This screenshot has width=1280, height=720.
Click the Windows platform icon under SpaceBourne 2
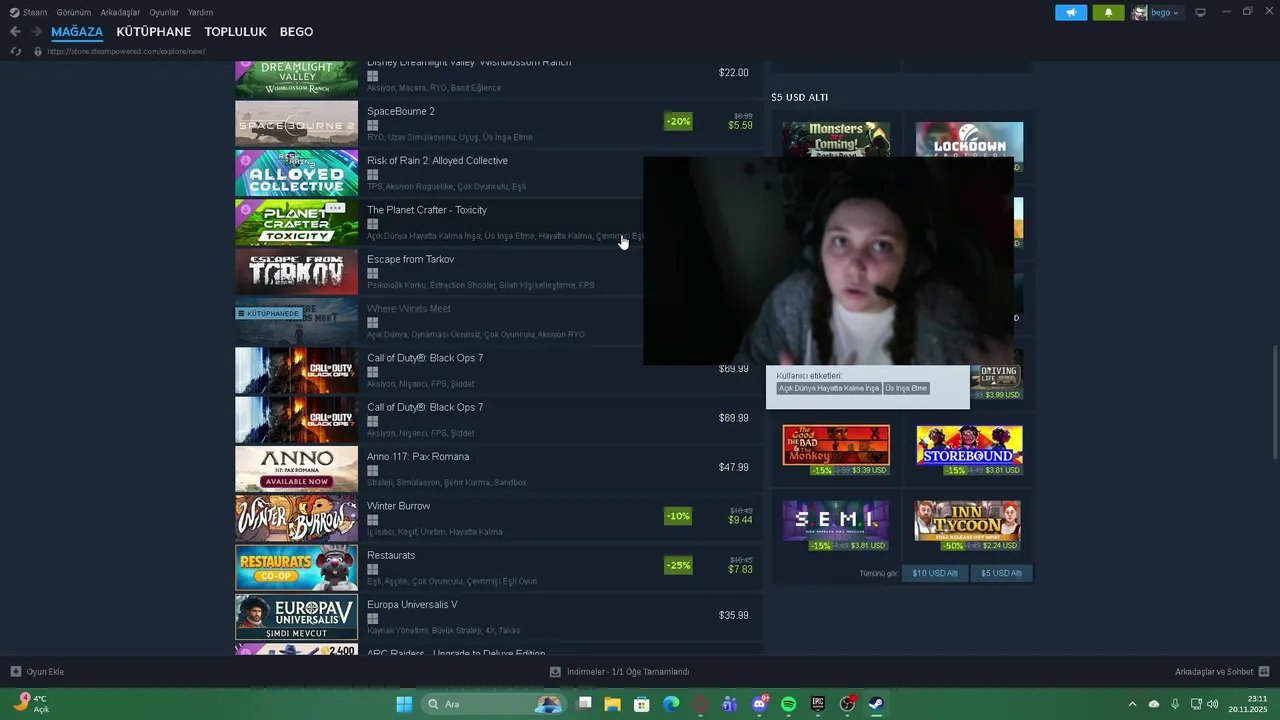tap(372, 125)
